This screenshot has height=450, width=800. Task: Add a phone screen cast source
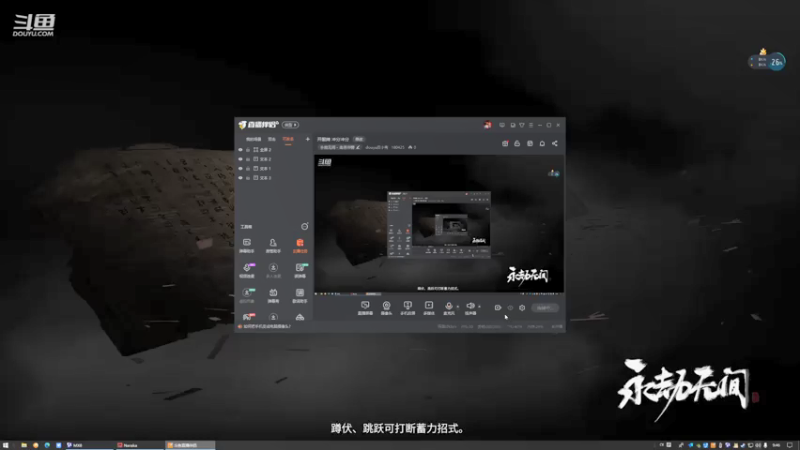(407, 308)
